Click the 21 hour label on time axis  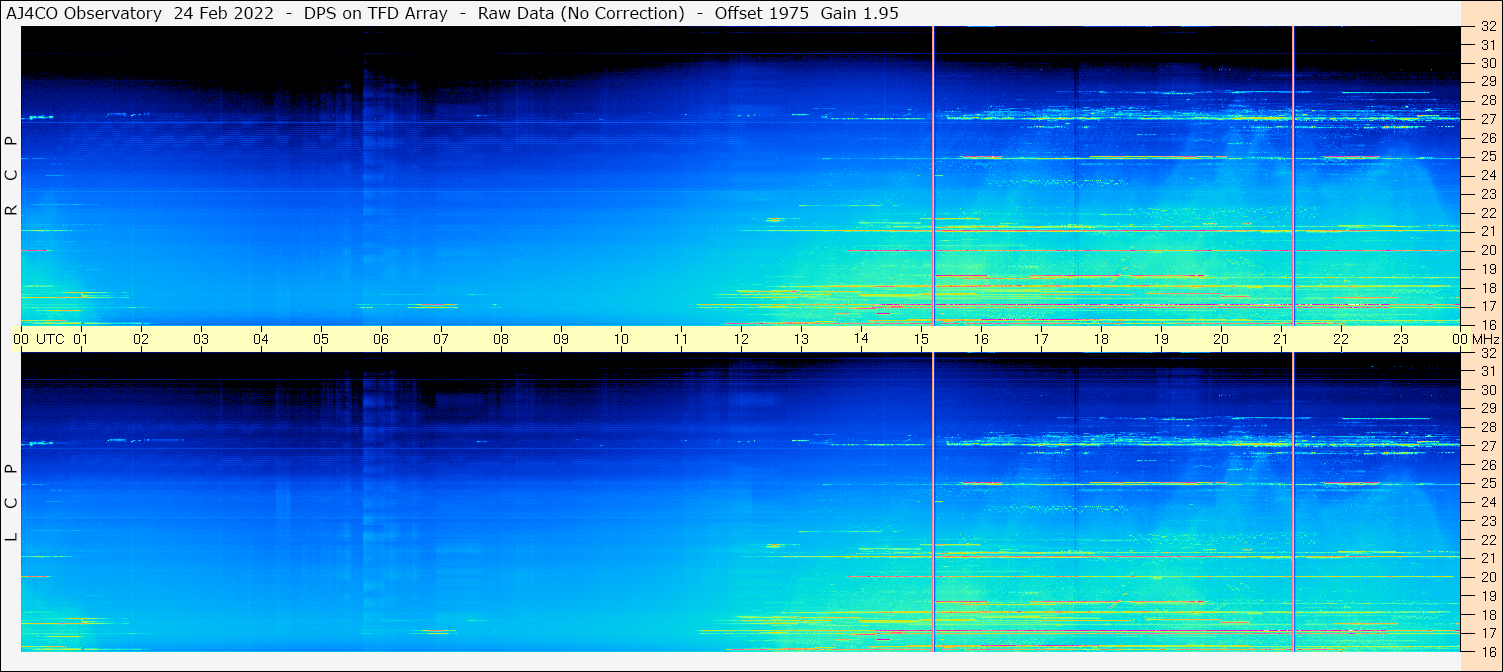click(x=1281, y=339)
